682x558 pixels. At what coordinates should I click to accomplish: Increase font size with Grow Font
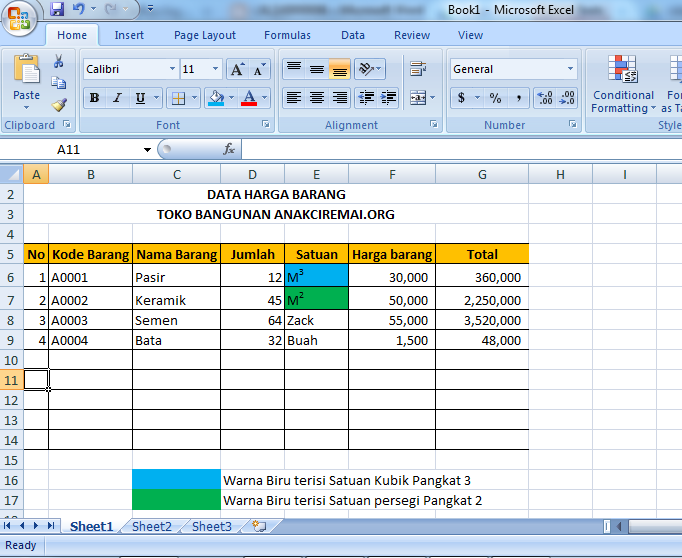(x=237, y=69)
